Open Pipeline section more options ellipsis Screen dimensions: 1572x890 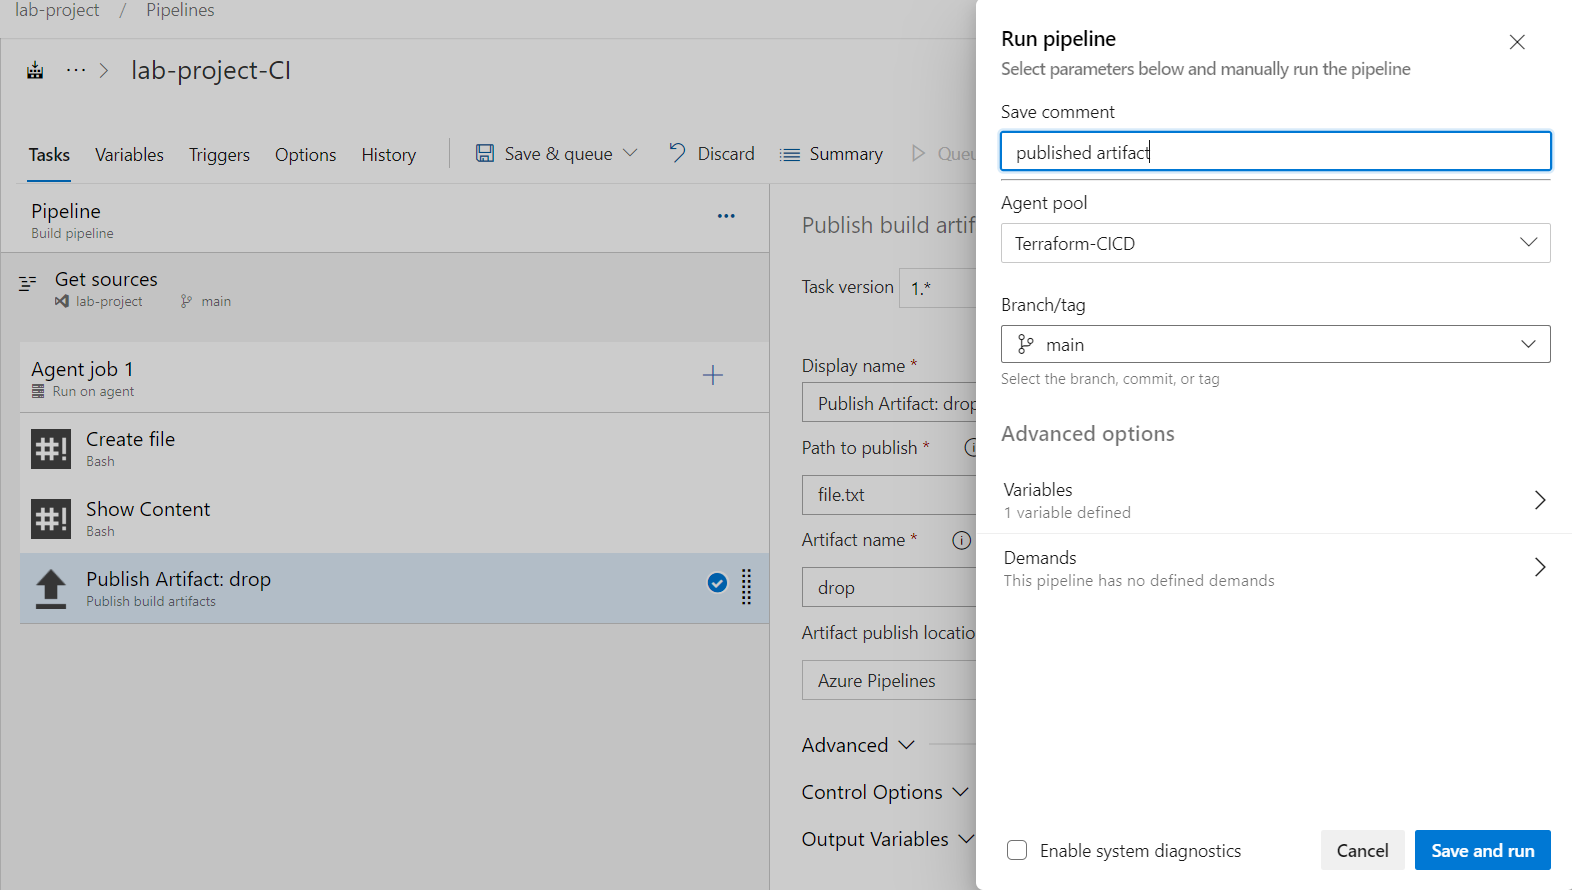726,216
